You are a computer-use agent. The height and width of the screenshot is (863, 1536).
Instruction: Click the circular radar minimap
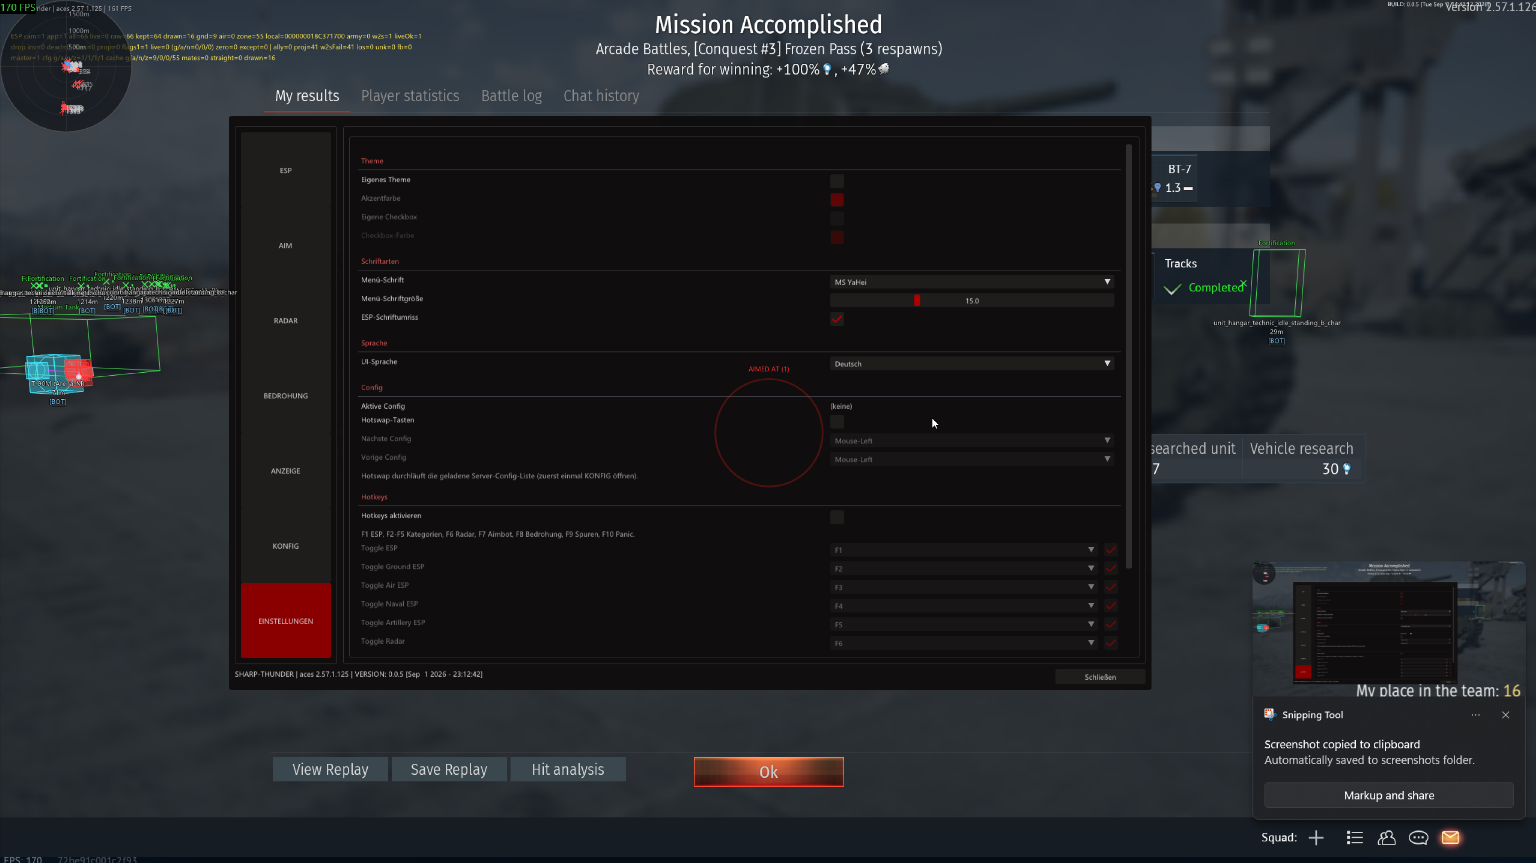click(66, 66)
